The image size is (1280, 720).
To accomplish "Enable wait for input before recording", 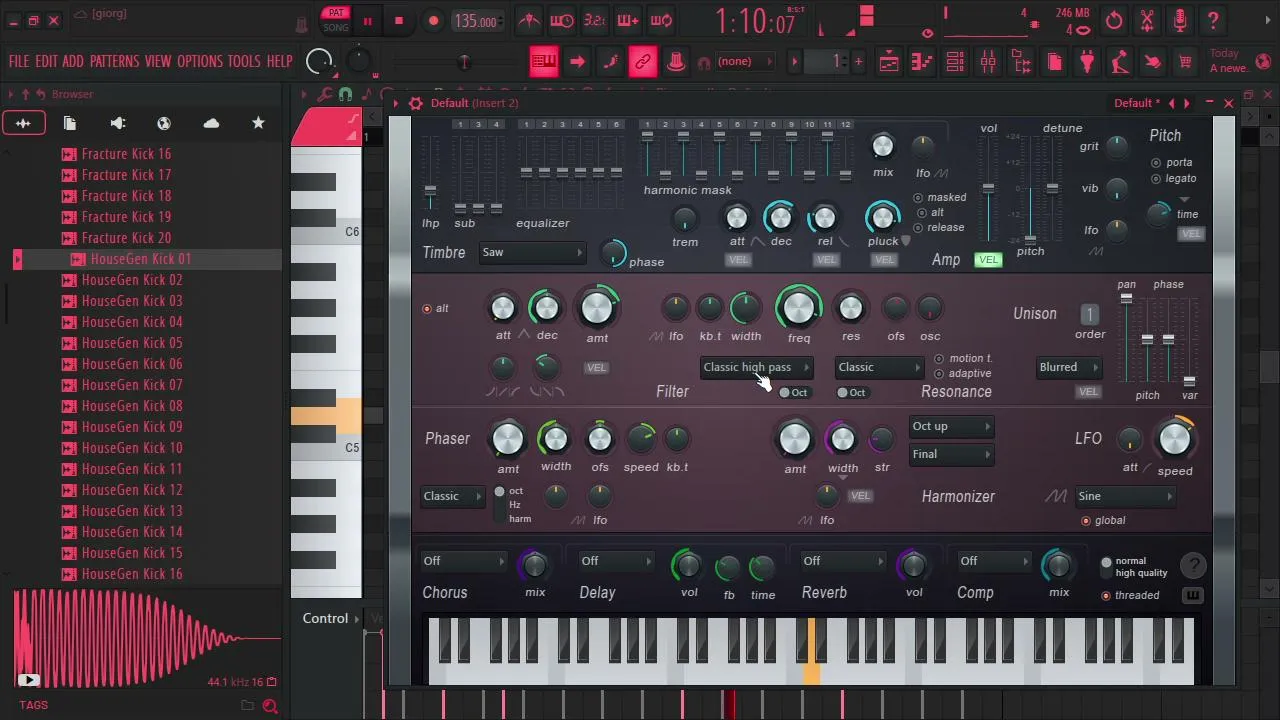I will pos(562,20).
